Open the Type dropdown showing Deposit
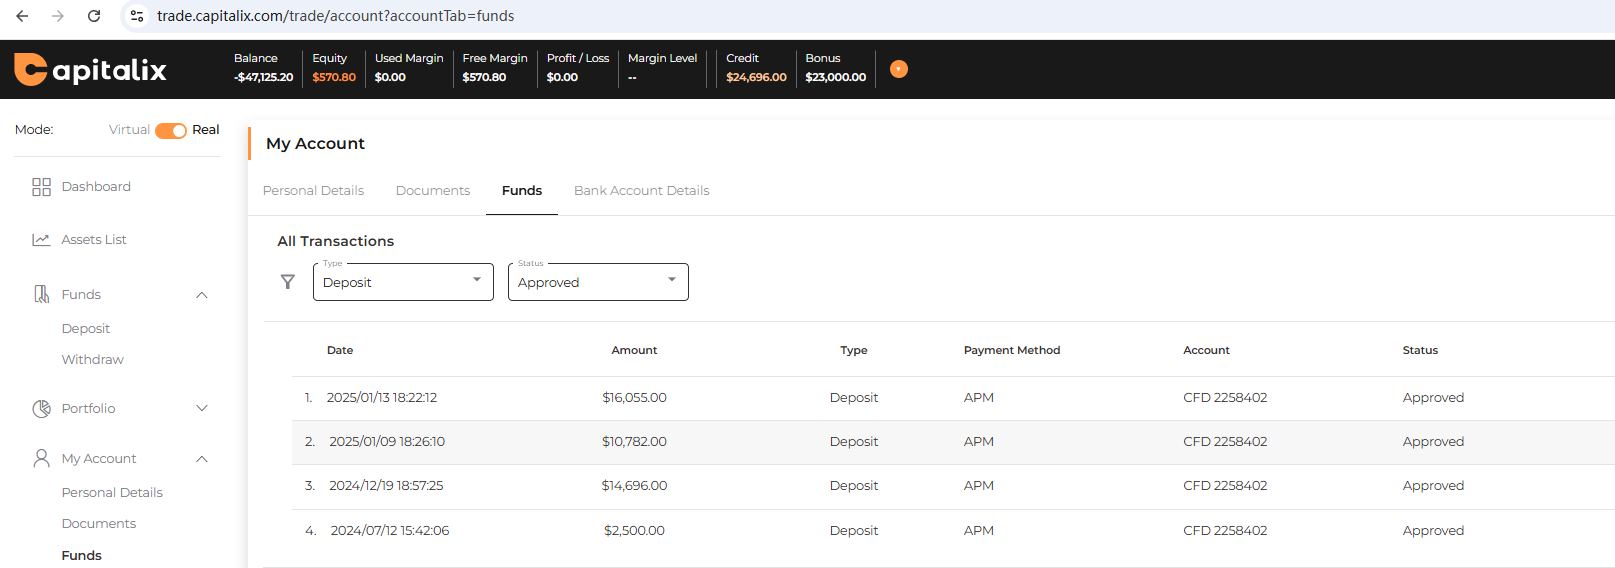The height and width of the screenshot is (568, 1615). (403, 282)
